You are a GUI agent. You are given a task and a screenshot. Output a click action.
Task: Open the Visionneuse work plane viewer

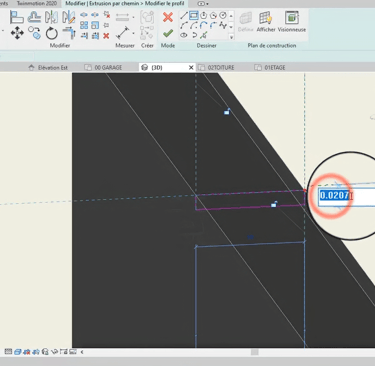[x=292, y=22]
